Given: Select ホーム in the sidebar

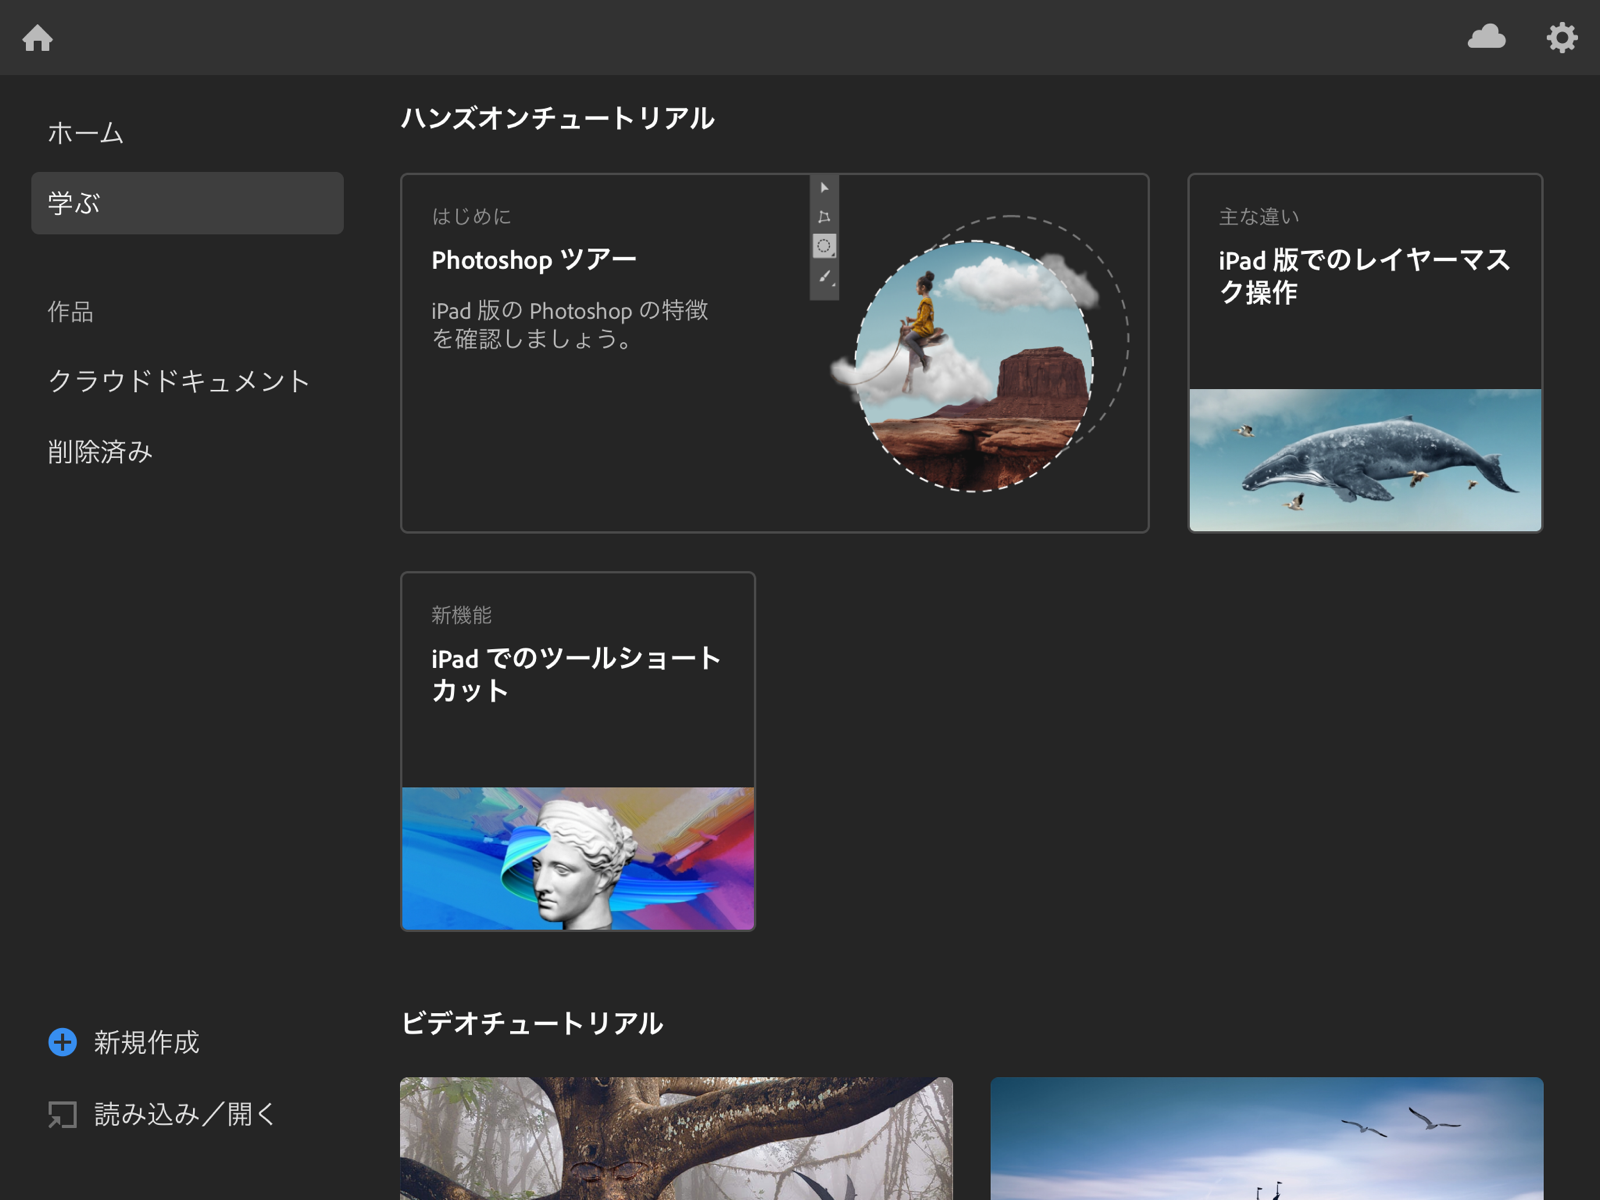Looking at the screenshot, I should pyautogui.click(x=187, y=133).
